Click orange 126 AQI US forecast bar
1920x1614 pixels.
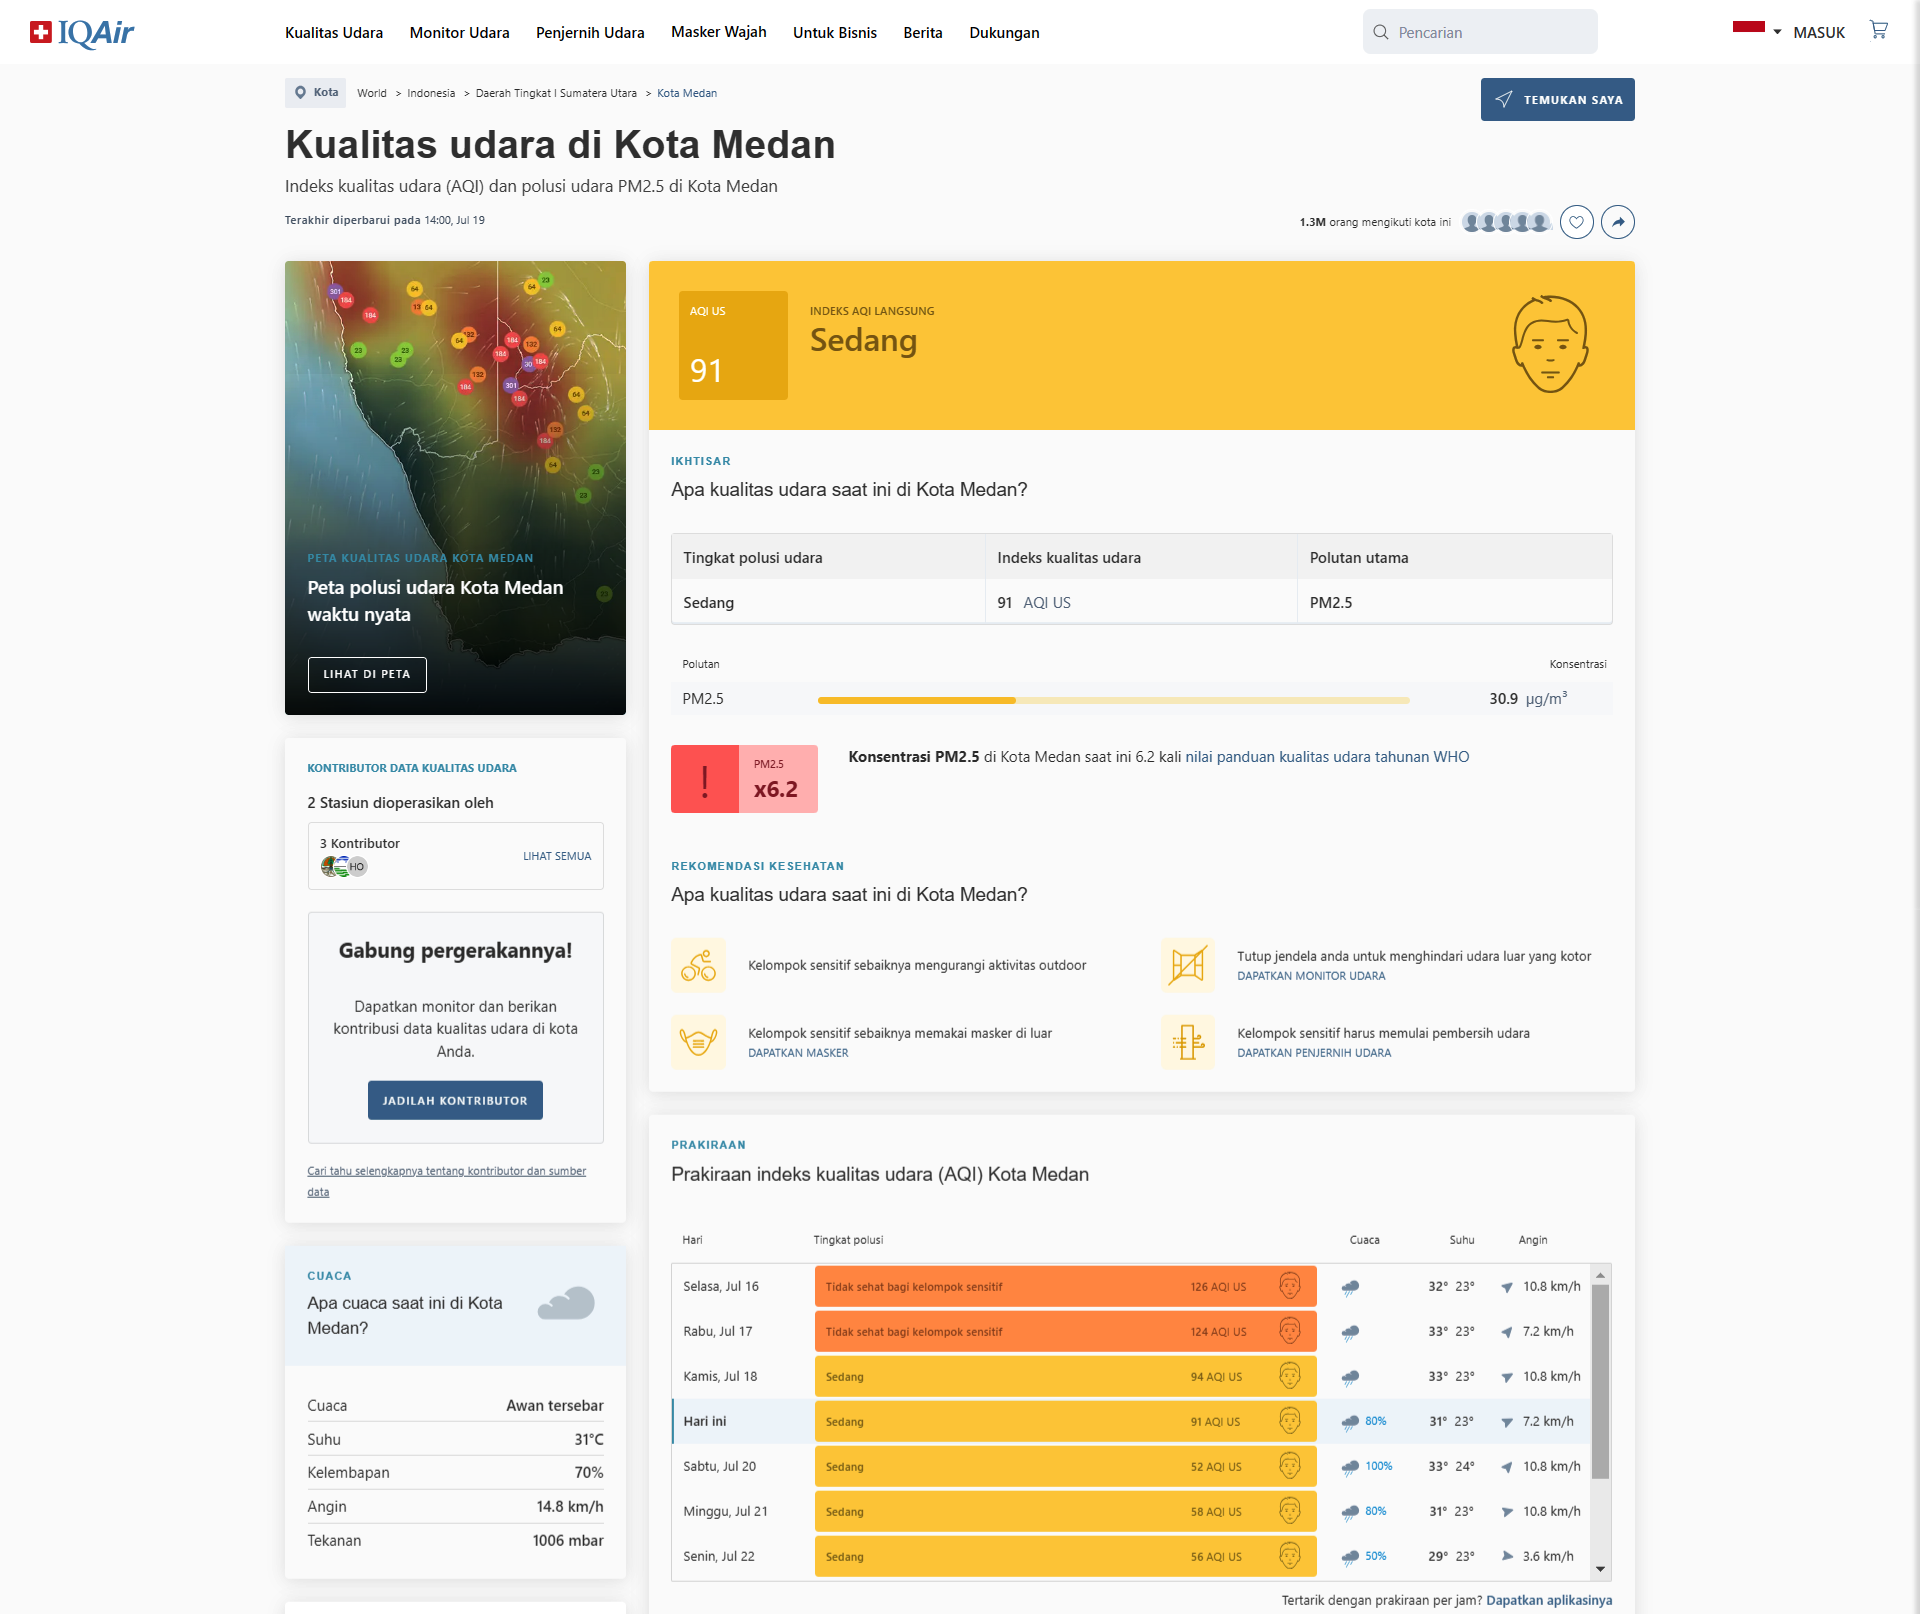1065,1286
